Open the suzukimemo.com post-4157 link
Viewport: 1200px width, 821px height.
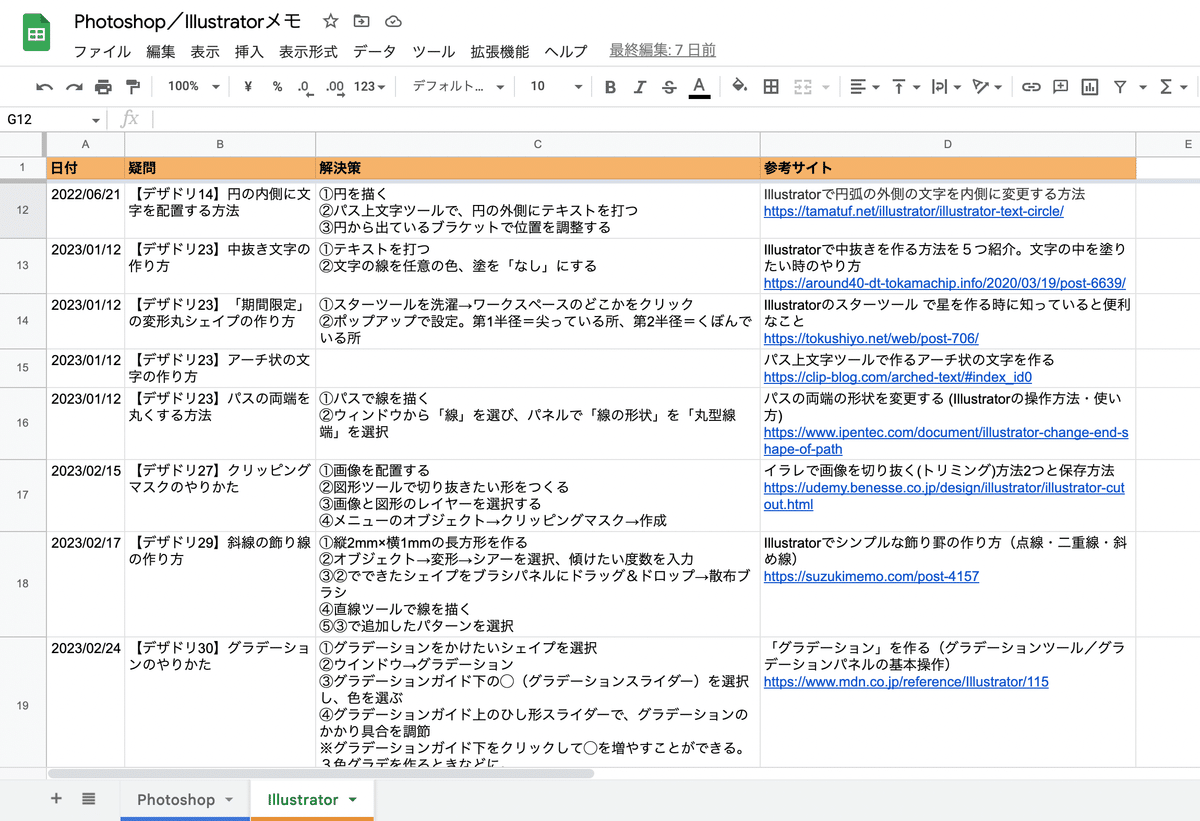click(x=871, y=576)
